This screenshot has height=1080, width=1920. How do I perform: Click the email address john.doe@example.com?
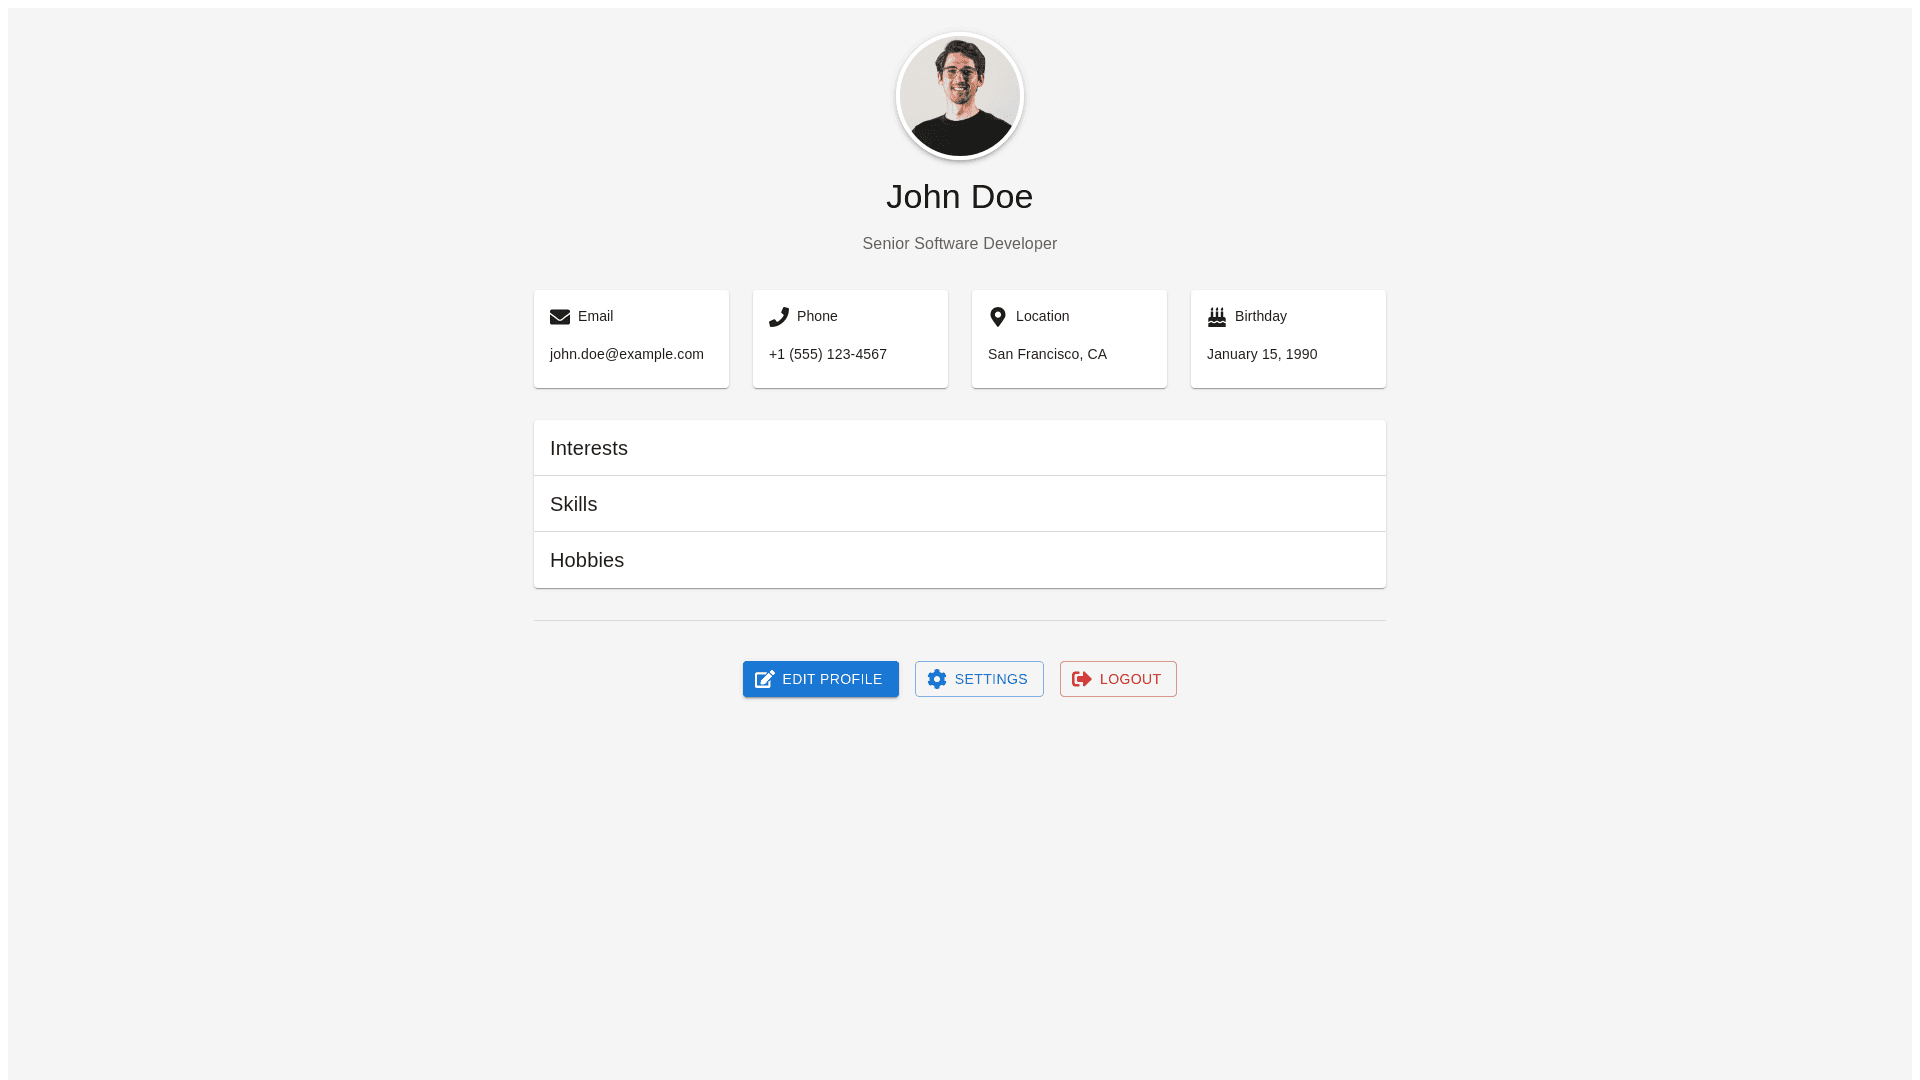tap(627, 354)
